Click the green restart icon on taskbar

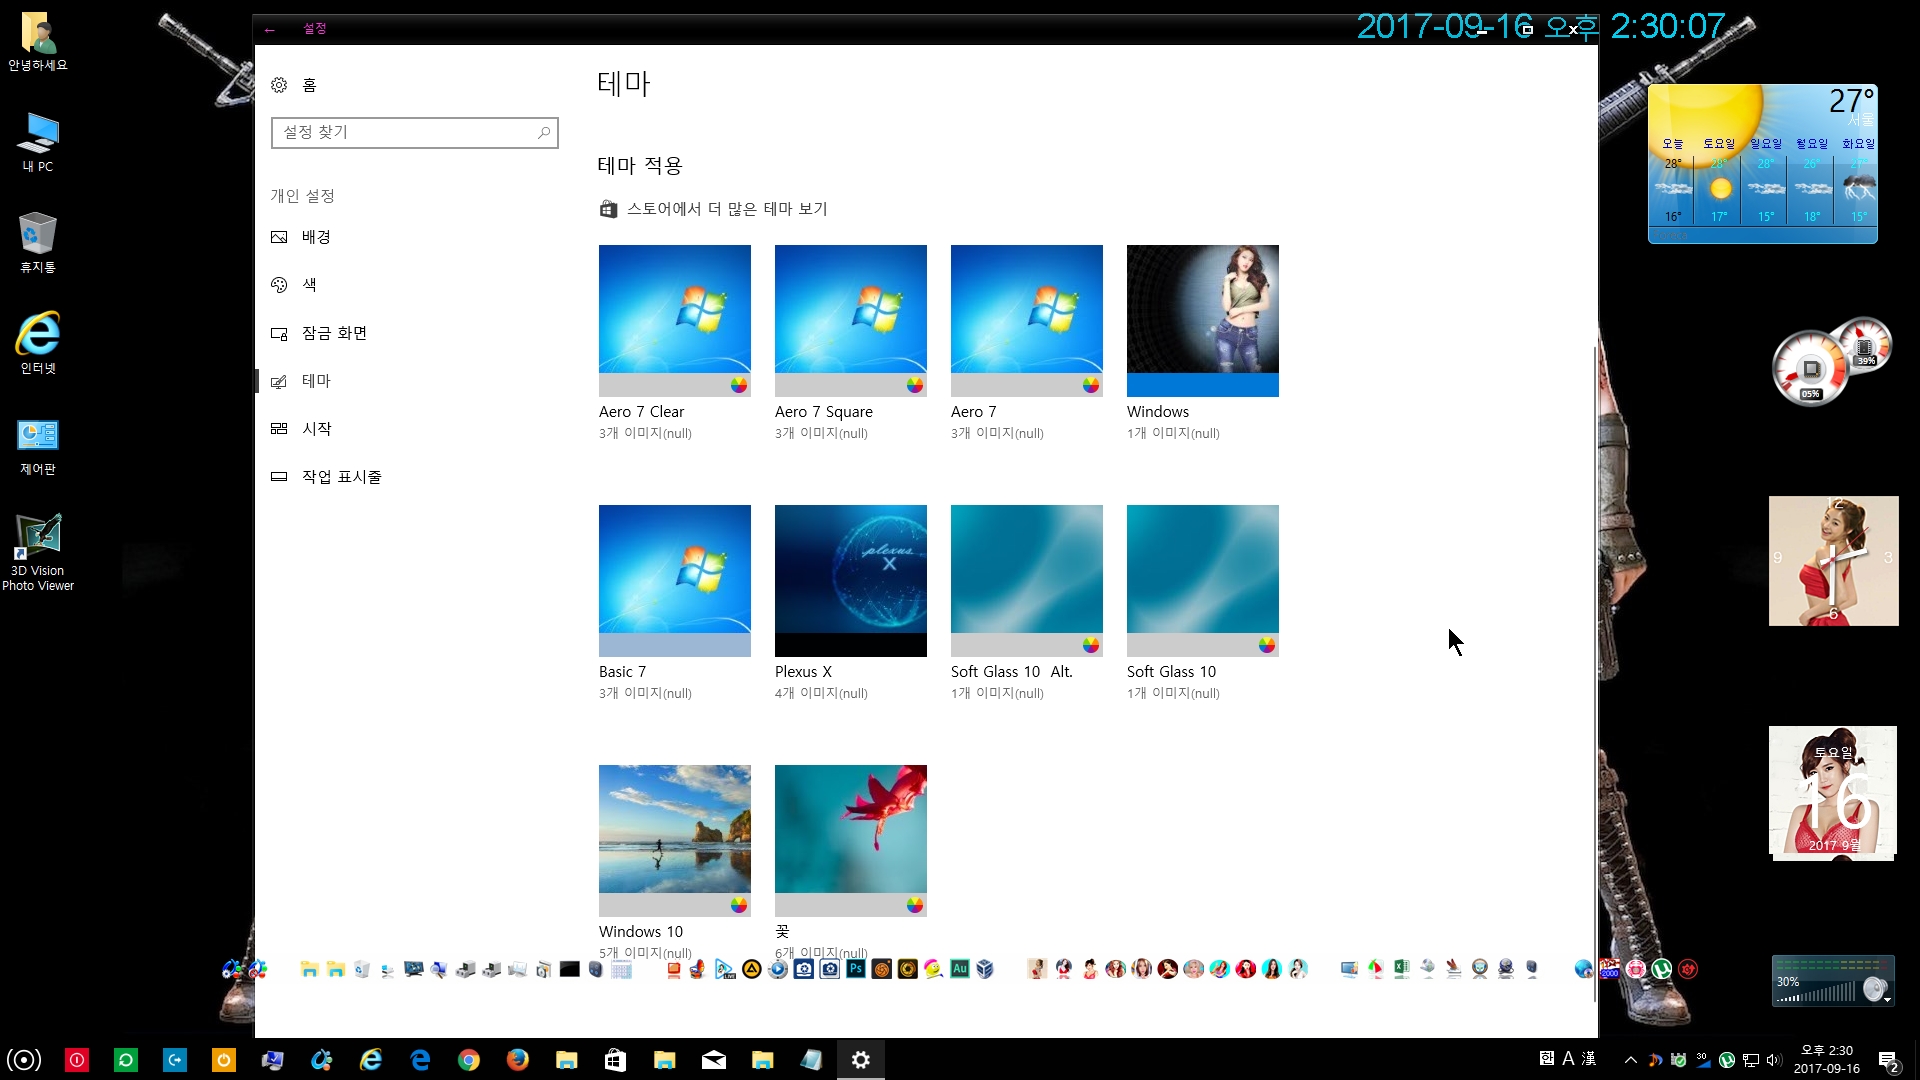(x=126, y=1060)
